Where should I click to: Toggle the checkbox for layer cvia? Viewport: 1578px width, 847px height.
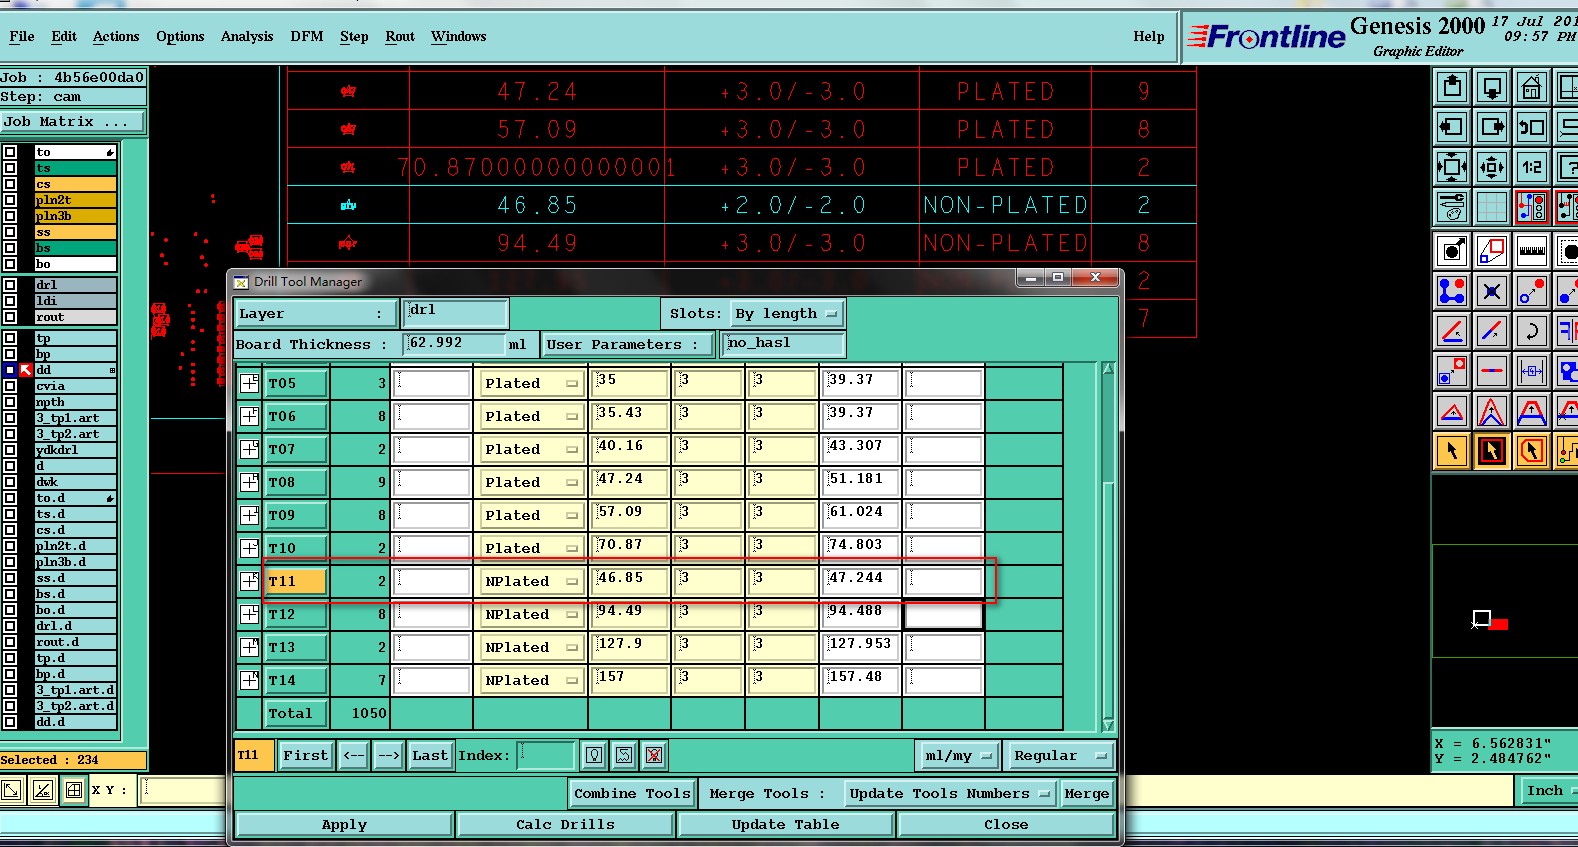point(10,386)
